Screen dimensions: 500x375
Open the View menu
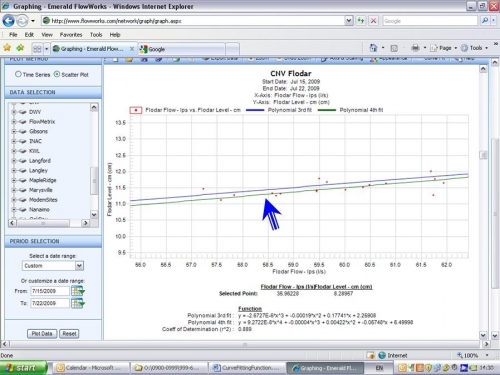pos(47,35)
